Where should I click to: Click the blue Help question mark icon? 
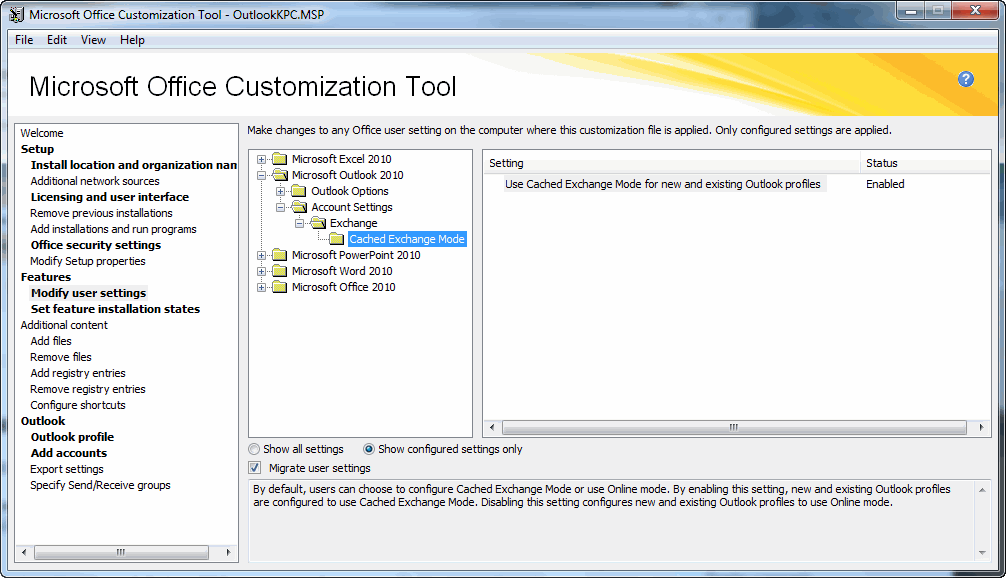(966, 79)
